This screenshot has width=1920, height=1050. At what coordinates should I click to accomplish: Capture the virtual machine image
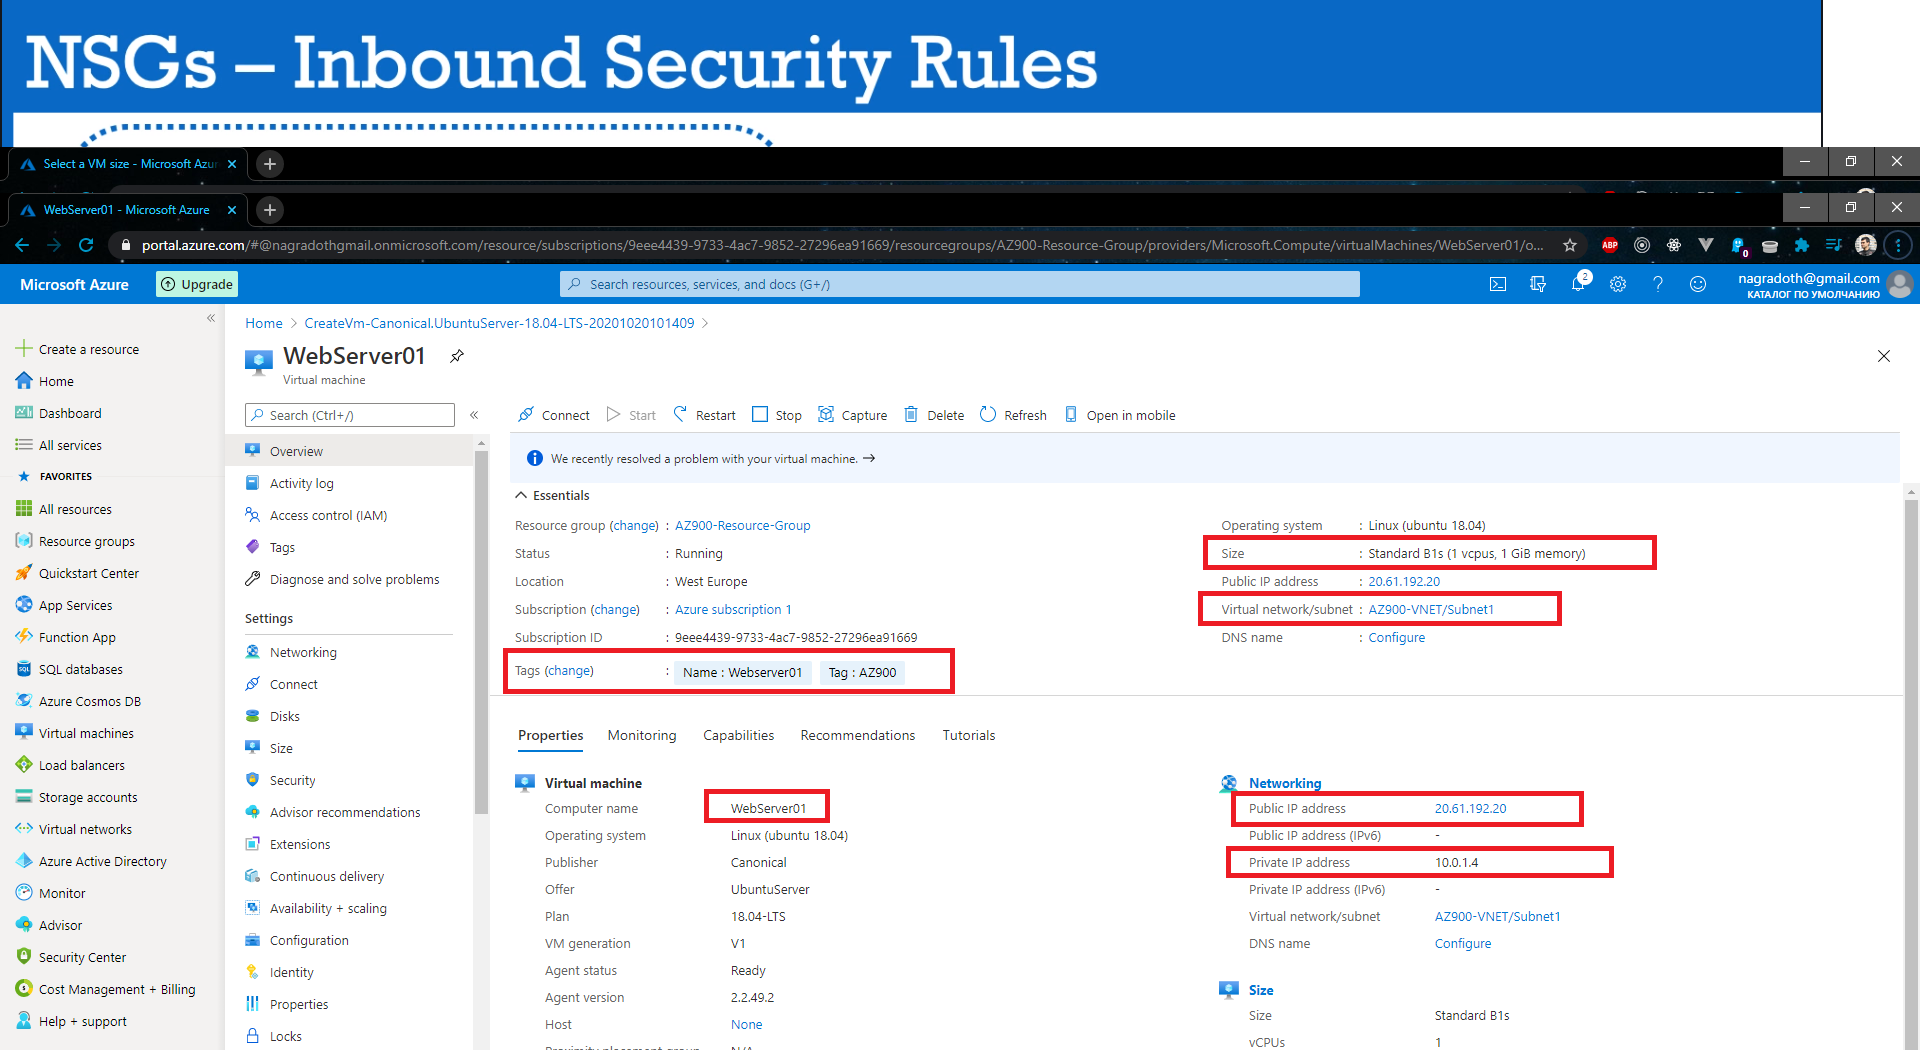coord(853,415)
